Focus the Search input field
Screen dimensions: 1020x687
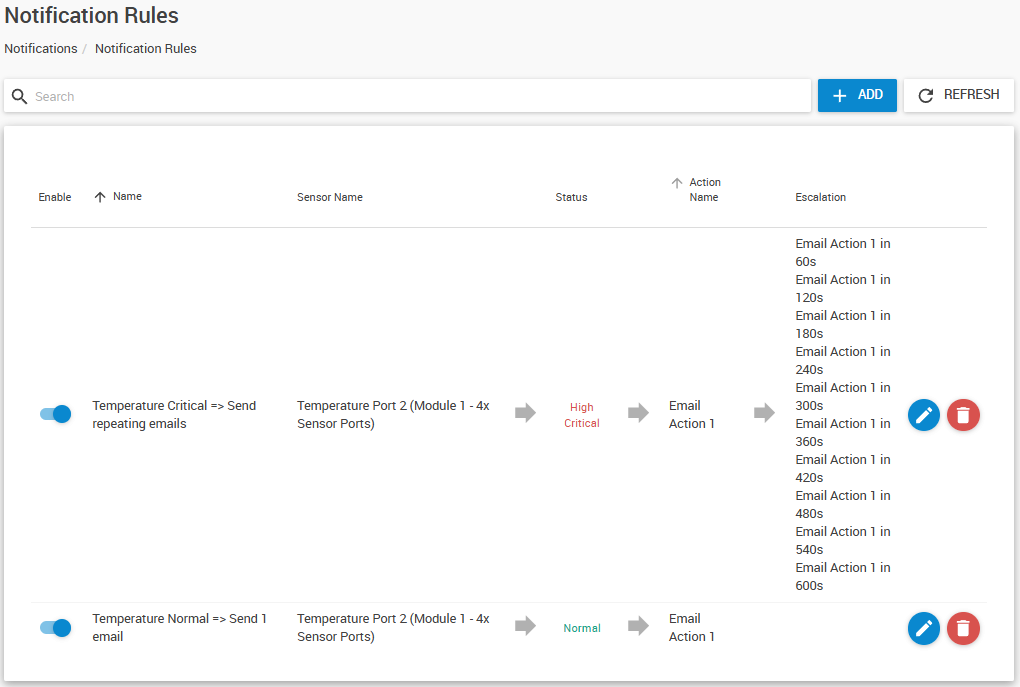420,97
